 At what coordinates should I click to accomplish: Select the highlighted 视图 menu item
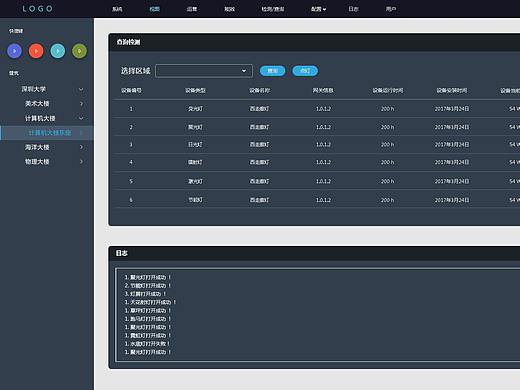tap(155, 9)
